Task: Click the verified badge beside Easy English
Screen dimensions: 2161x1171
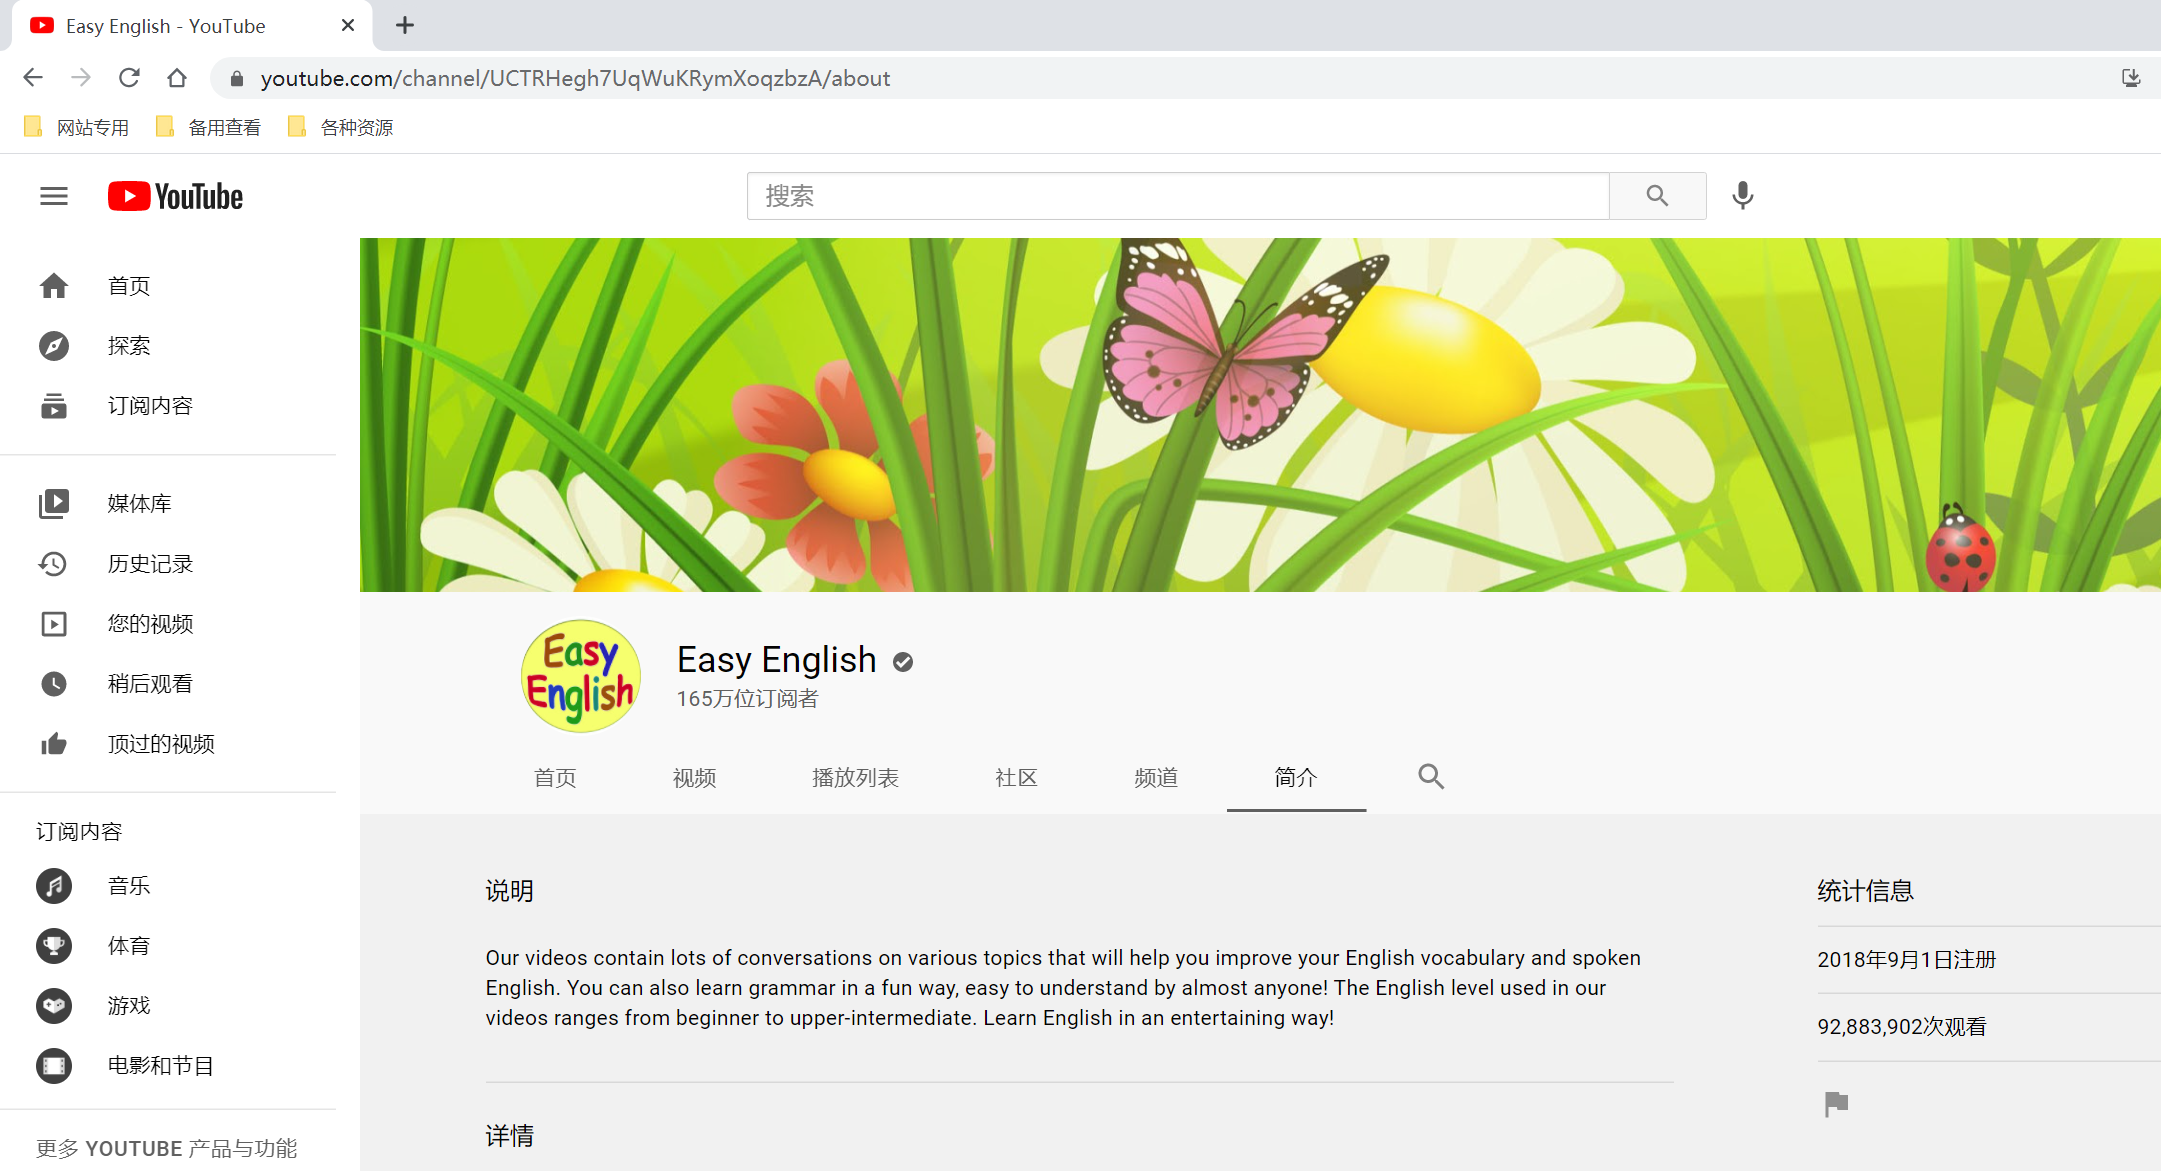Action: coord(903,662)
